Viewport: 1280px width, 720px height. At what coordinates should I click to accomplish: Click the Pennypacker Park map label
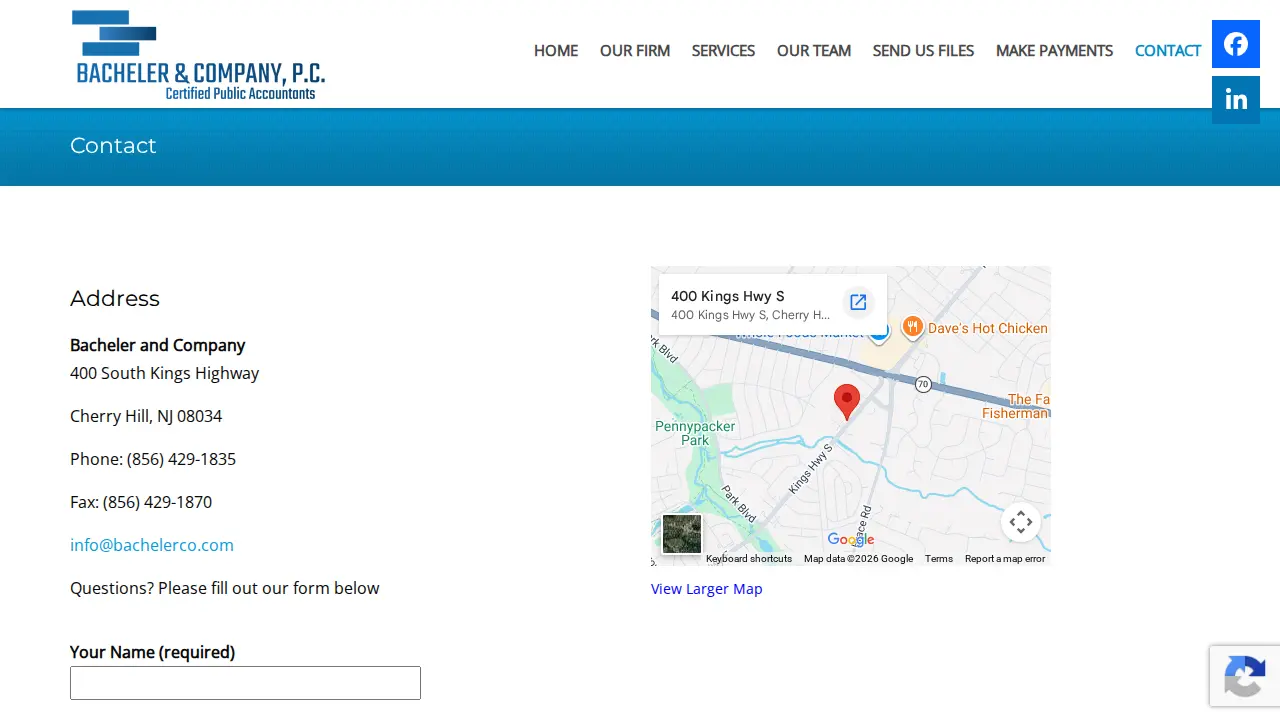(x=695, y=433)
